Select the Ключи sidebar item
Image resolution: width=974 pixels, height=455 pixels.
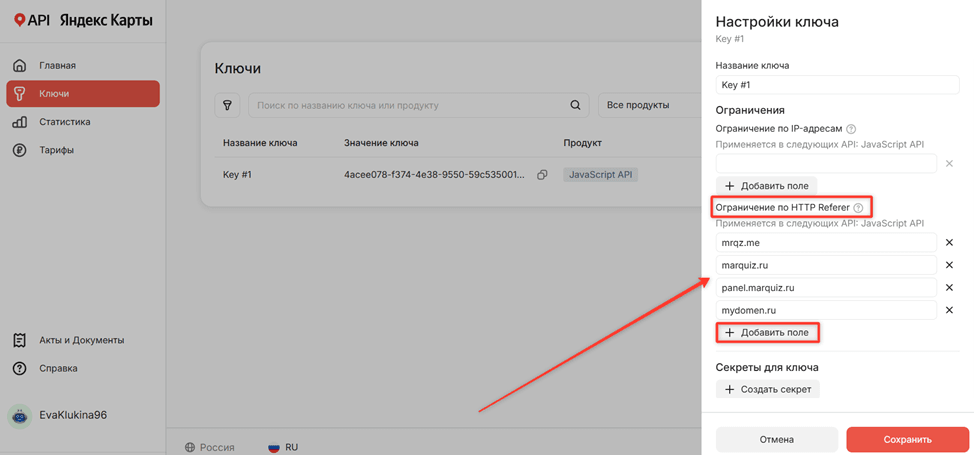point(83,94)
